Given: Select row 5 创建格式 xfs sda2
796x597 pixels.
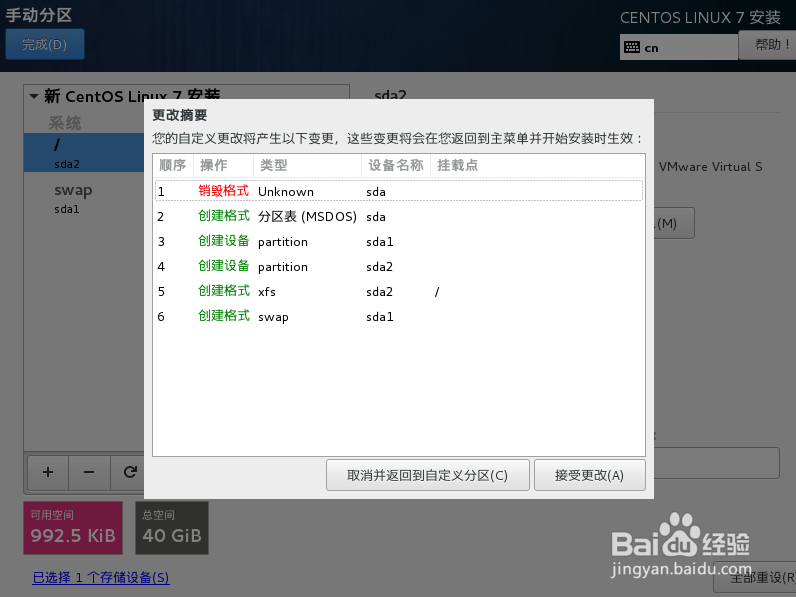Looking at the screenshot, I should pyautogui.click(x=399, y=291).
